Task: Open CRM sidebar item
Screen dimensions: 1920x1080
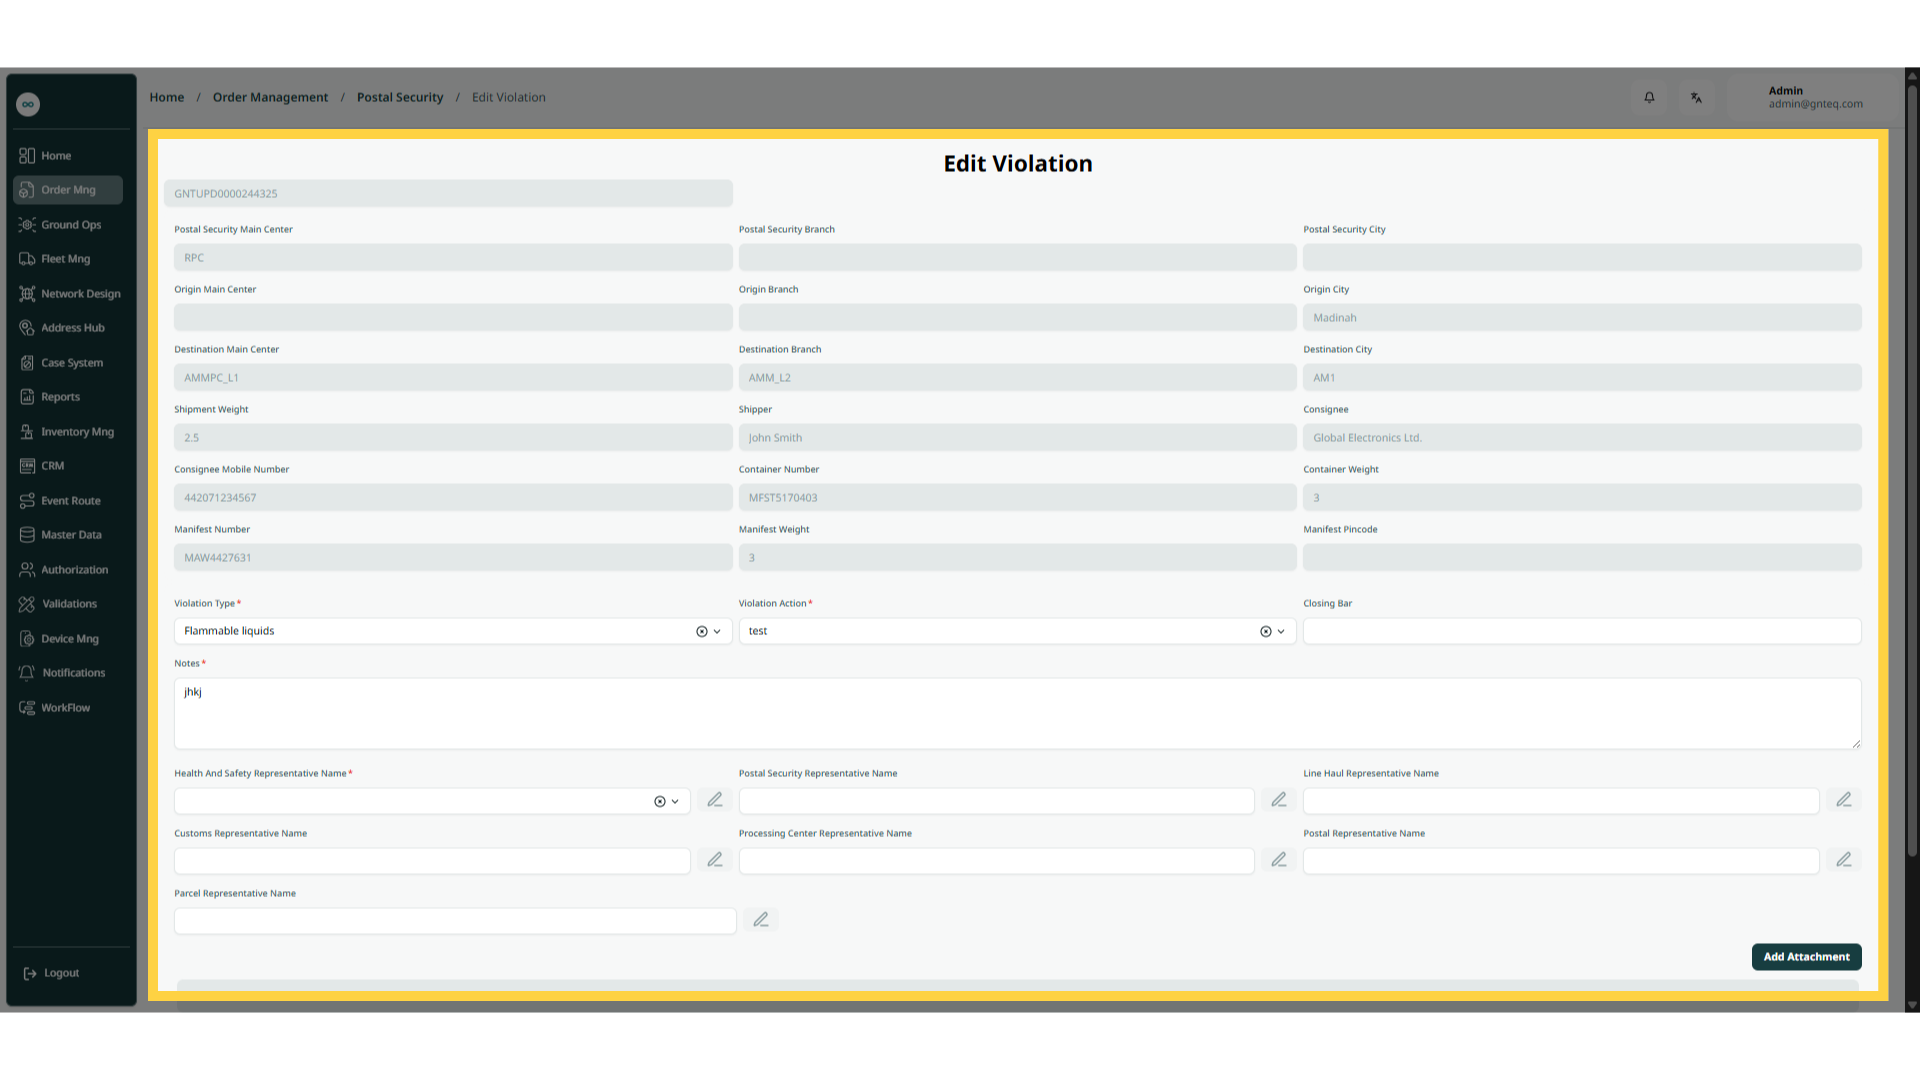Action: 70,466
